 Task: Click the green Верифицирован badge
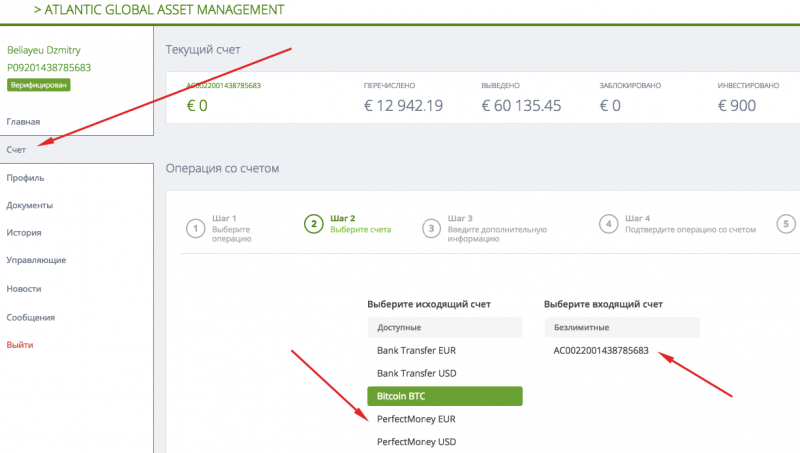point(38,86)
